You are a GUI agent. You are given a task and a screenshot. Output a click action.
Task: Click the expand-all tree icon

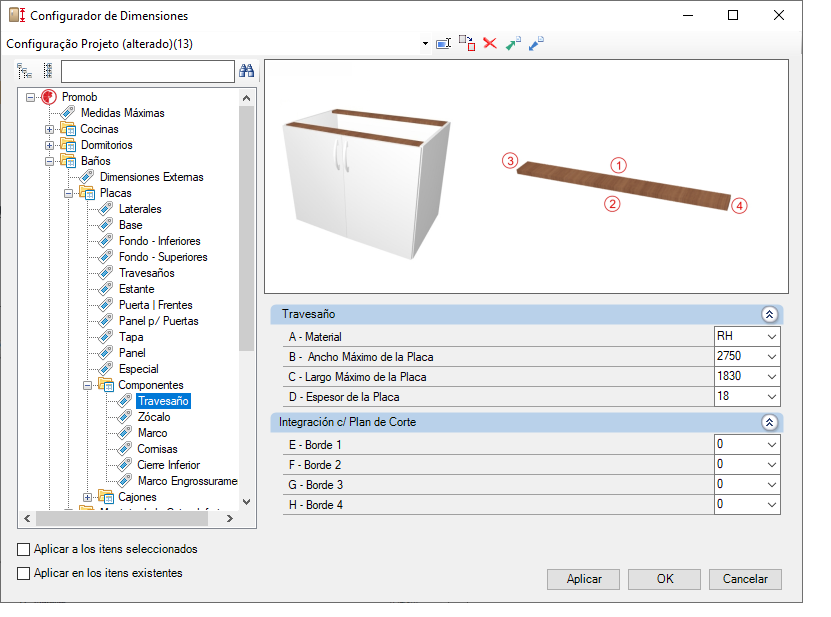24,70
